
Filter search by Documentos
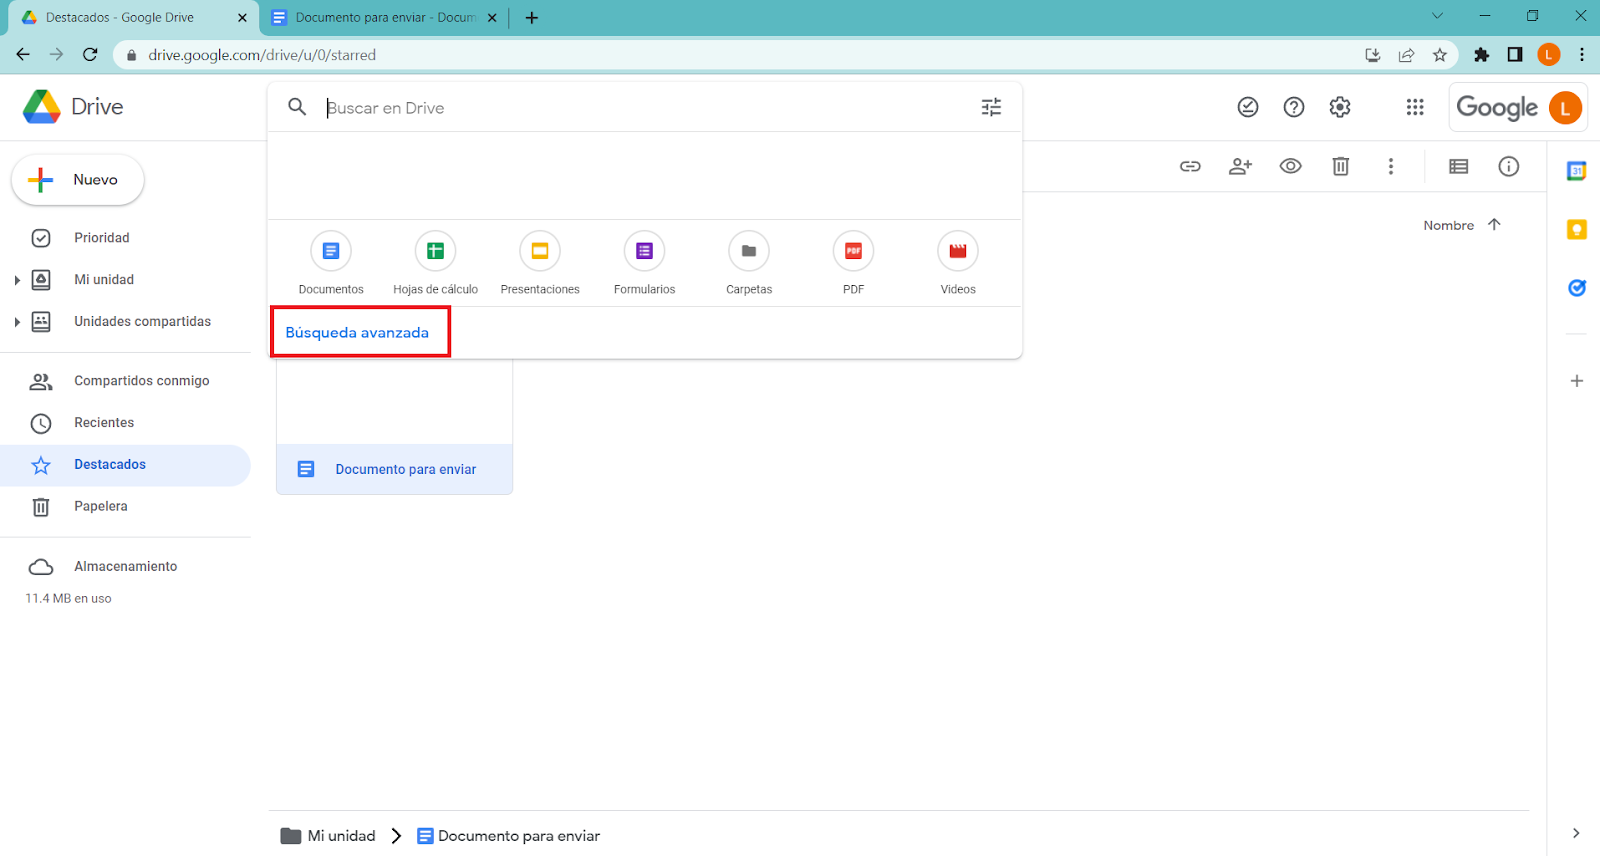pos(331,264)
